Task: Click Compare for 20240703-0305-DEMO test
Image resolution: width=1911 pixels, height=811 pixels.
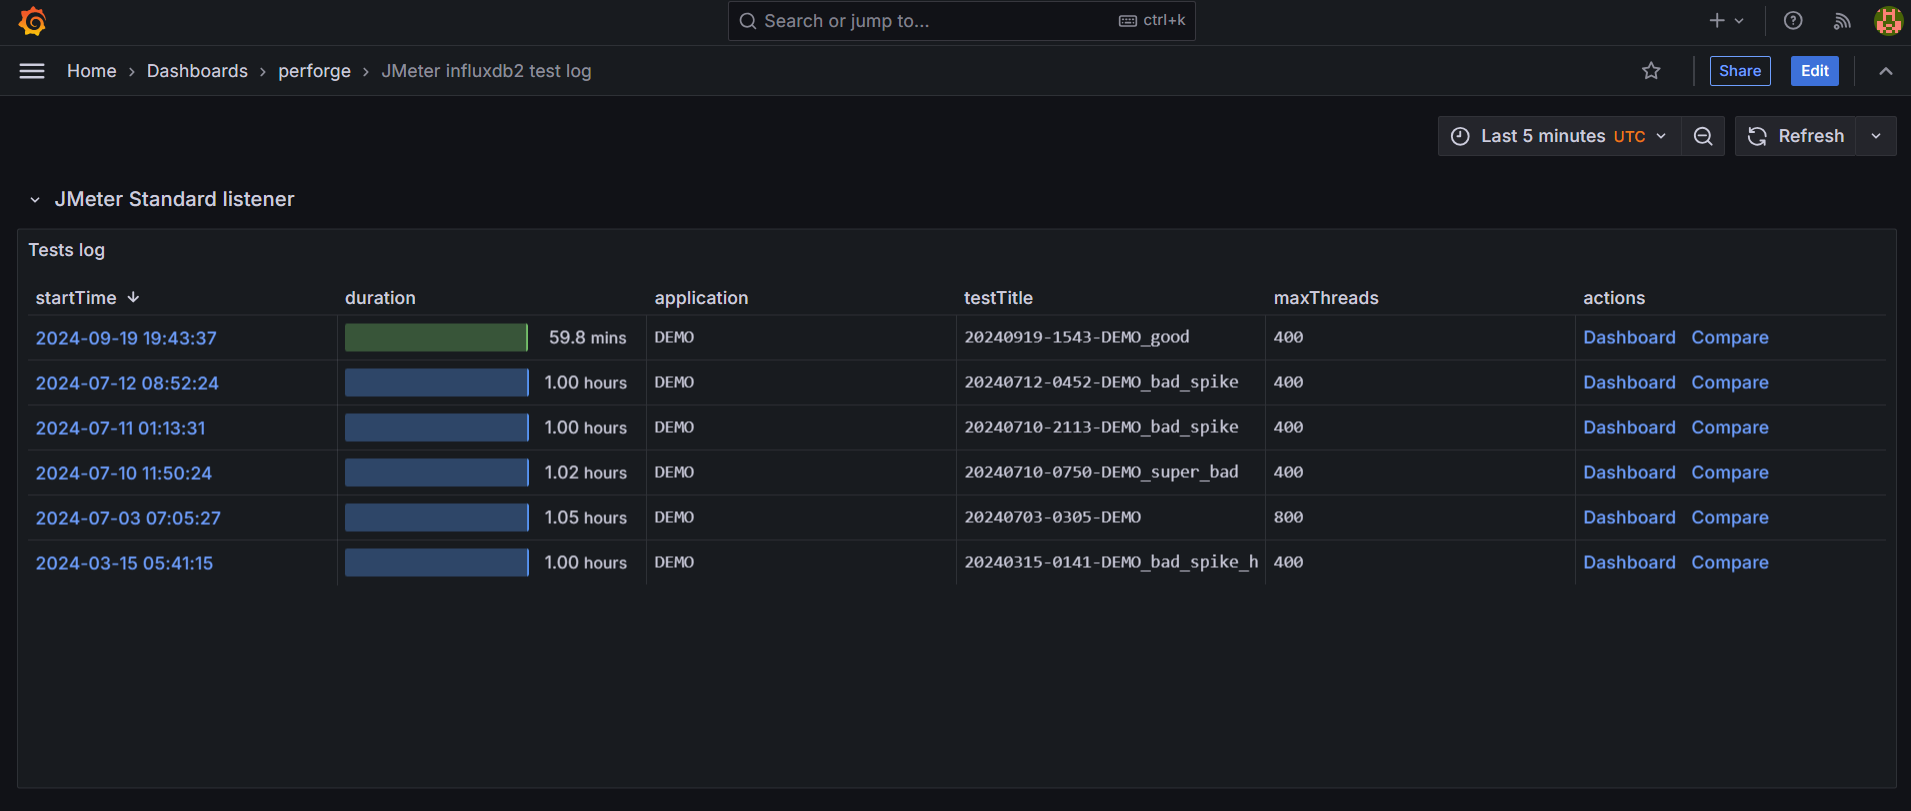Action: click(x=1730, y=518)
